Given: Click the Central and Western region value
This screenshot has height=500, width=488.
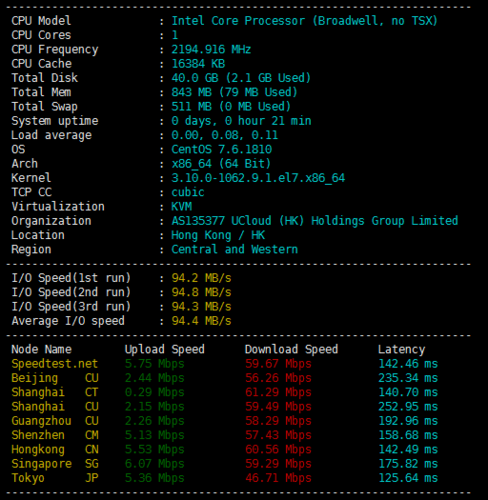Looking at the screenshot, I should (234, 250).
